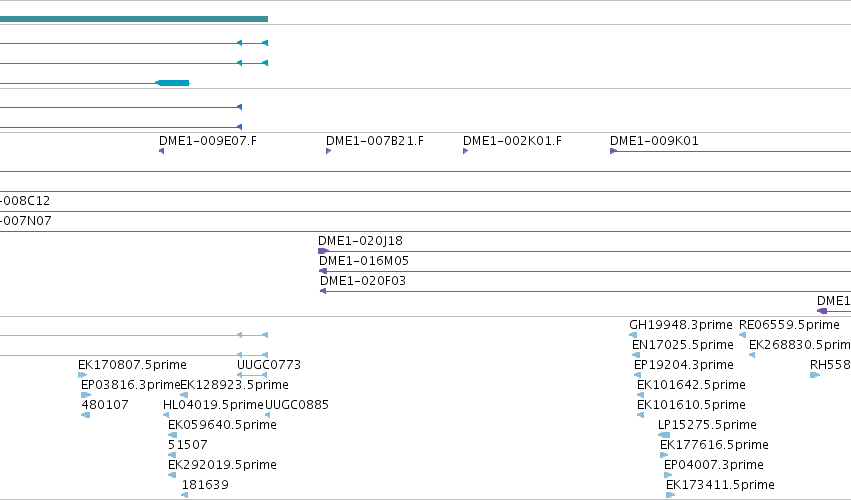The width and height of the screenshot is (851, 500).
Task: Open the EK173411.5prime EST label
Action: pyautogui.click(x=720, y=485)
